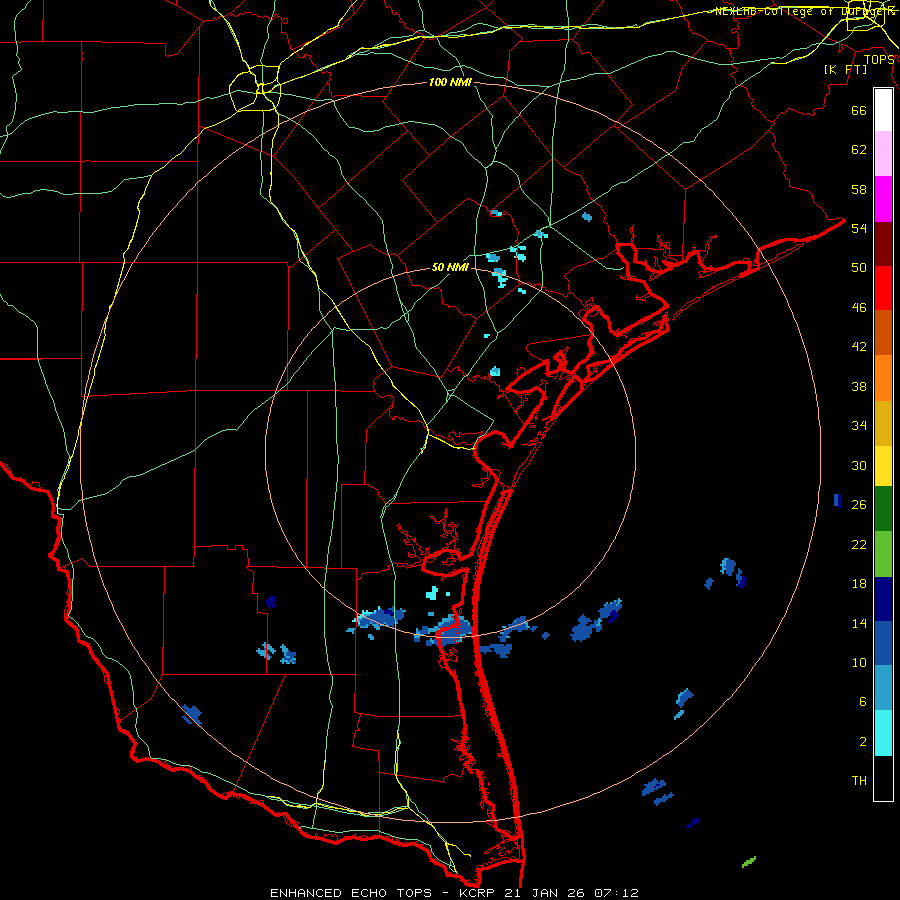Select legend value '38'

[x=859, y=386]
